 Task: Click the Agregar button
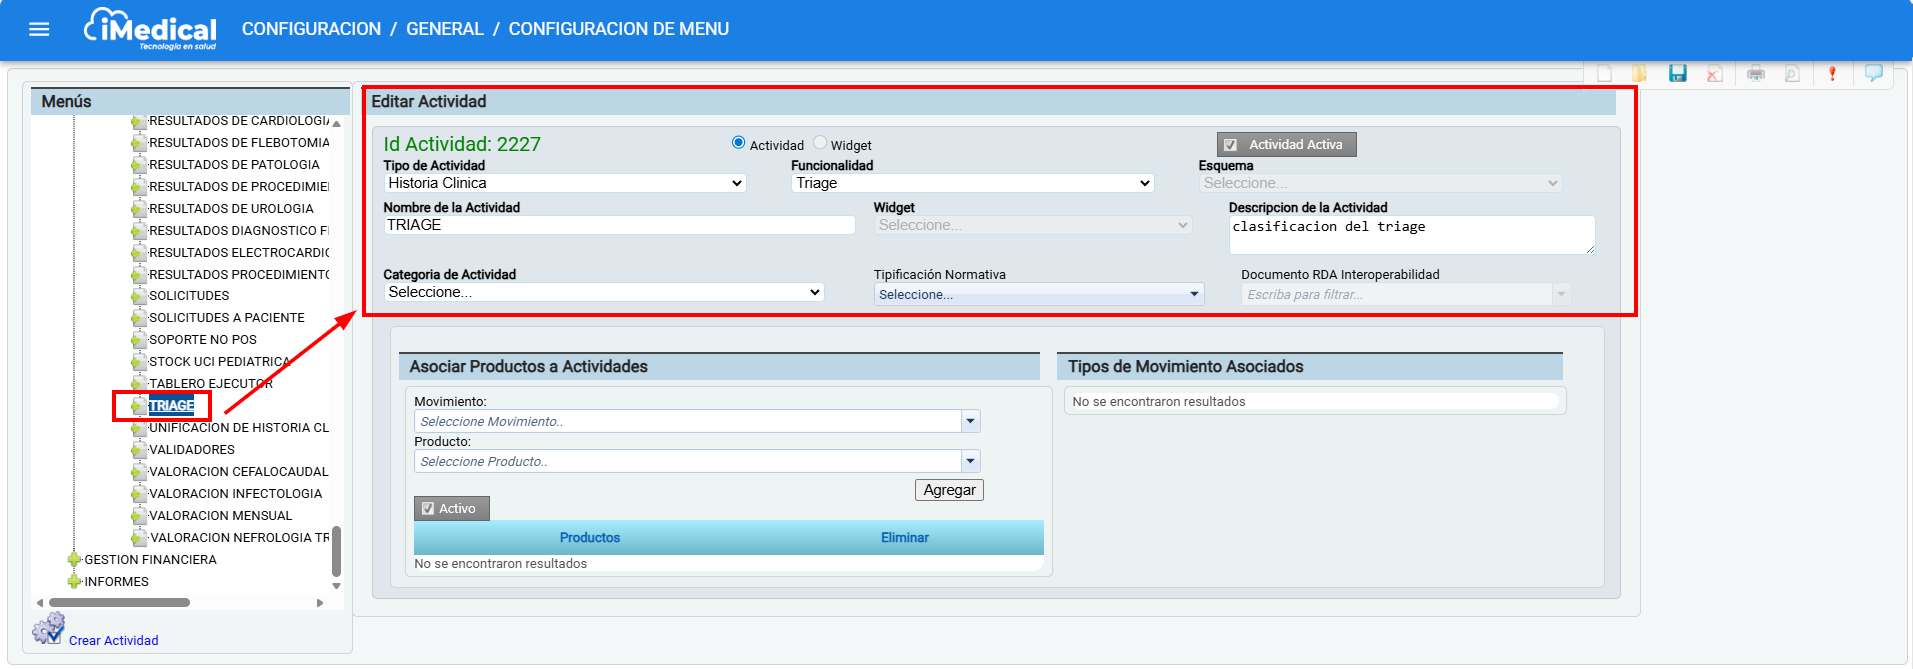pos(949,490)
